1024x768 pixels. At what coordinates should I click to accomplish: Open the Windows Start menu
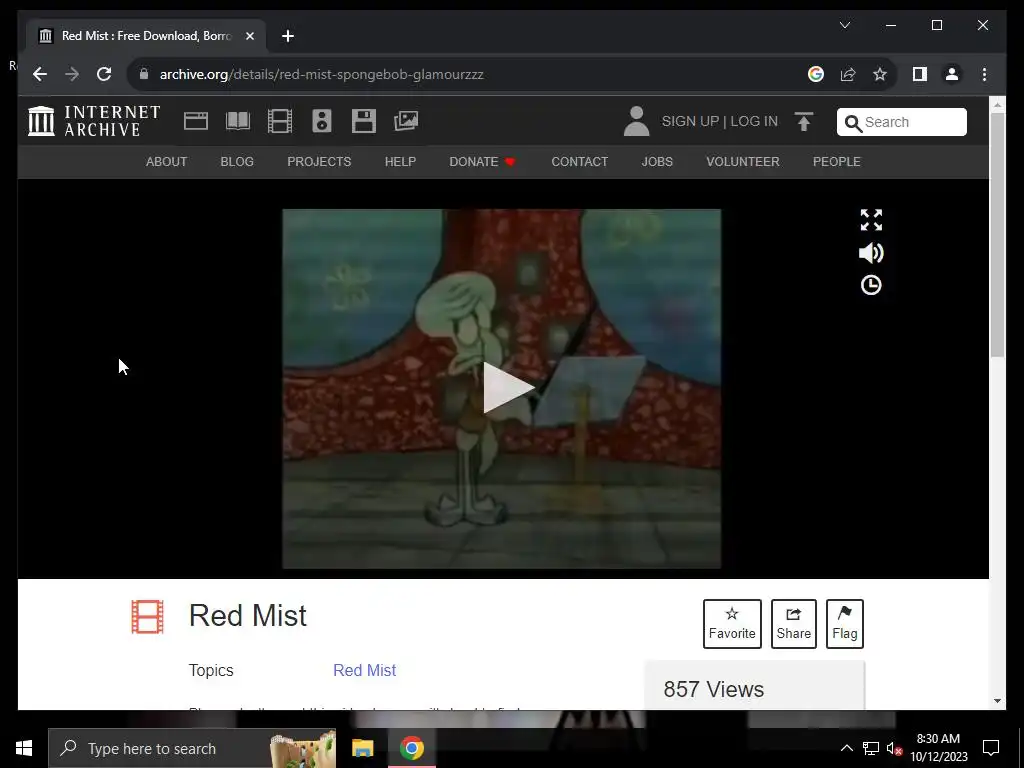coord(24,748)
